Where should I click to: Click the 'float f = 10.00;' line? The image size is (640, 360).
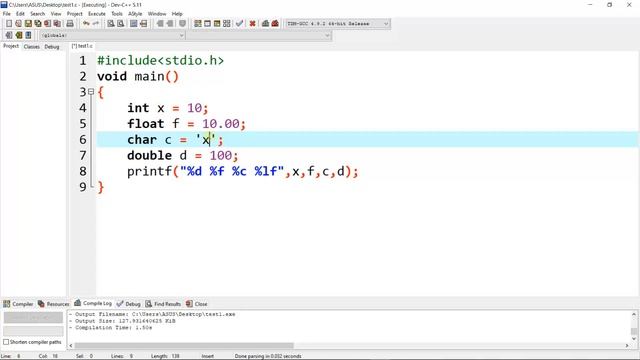point(187,124)
